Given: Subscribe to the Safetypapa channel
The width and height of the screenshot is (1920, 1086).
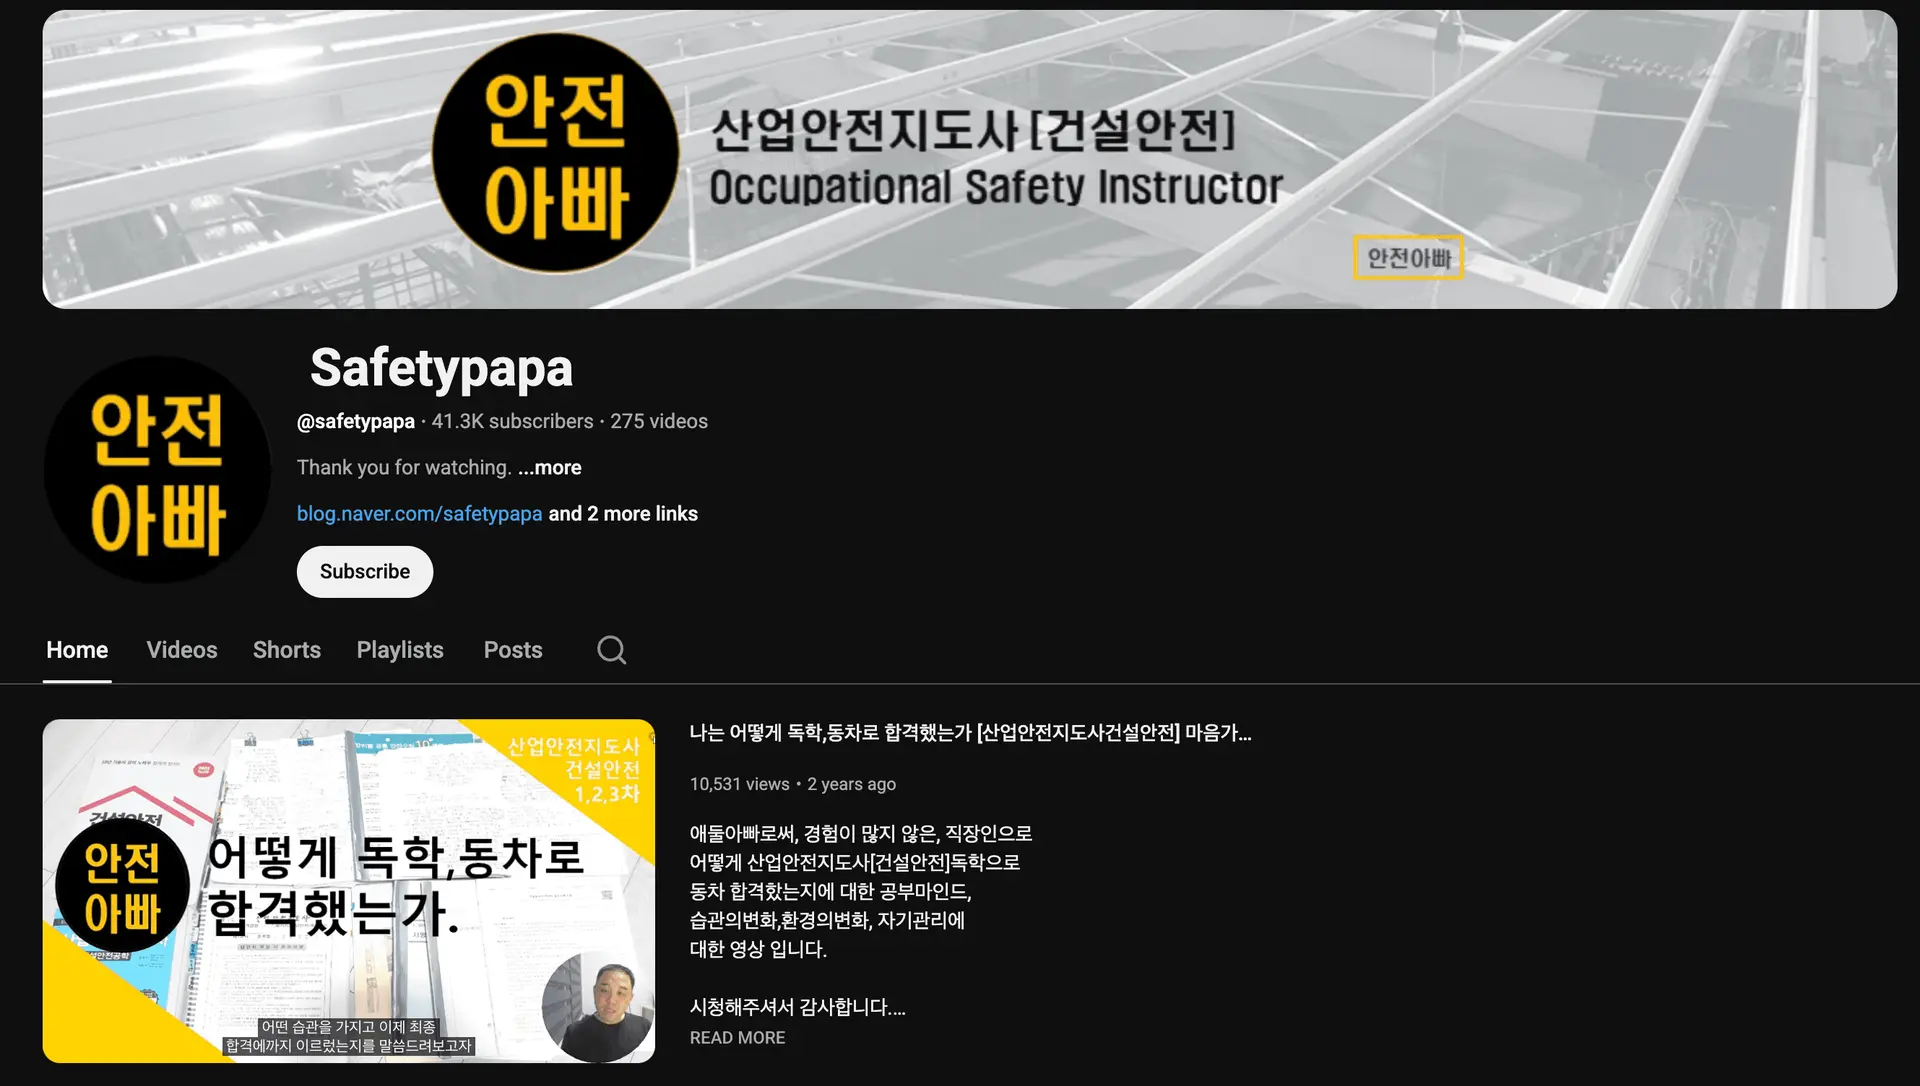Looking at the screenshot, I should (364, 571).
